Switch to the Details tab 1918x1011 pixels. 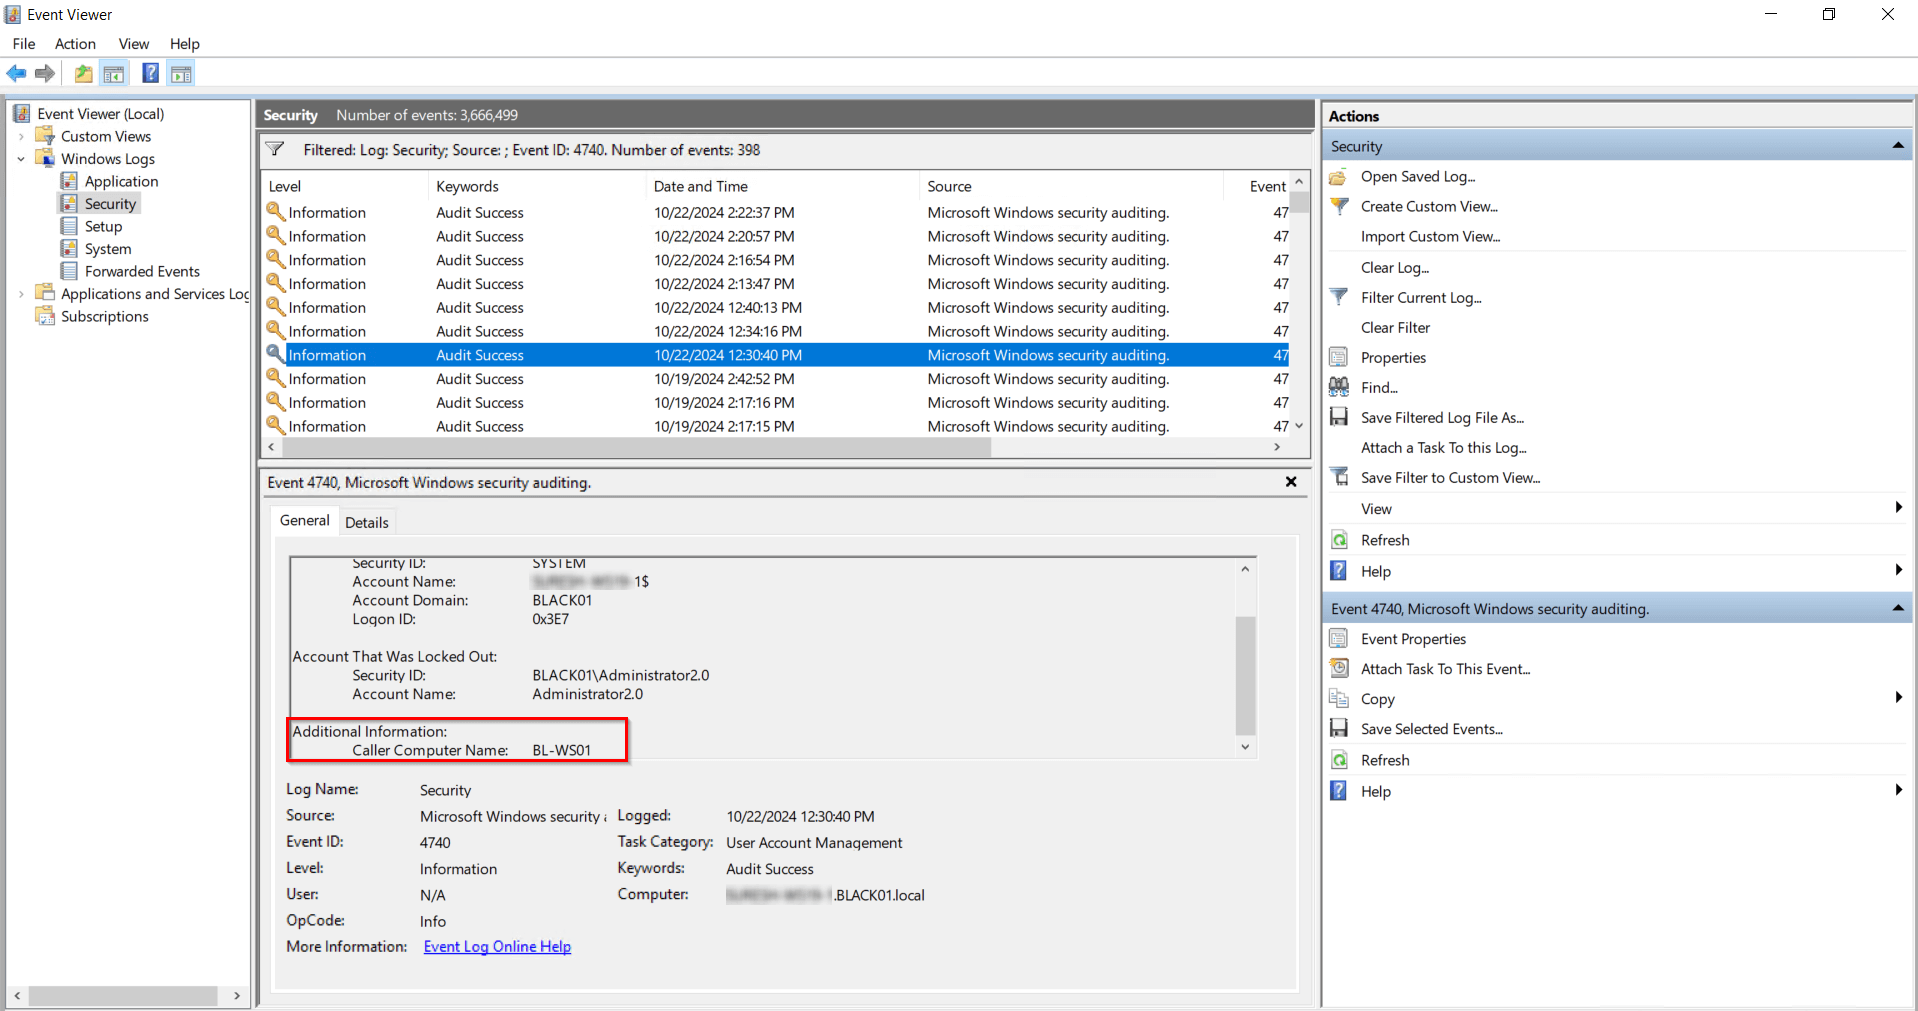coord(366,521)
